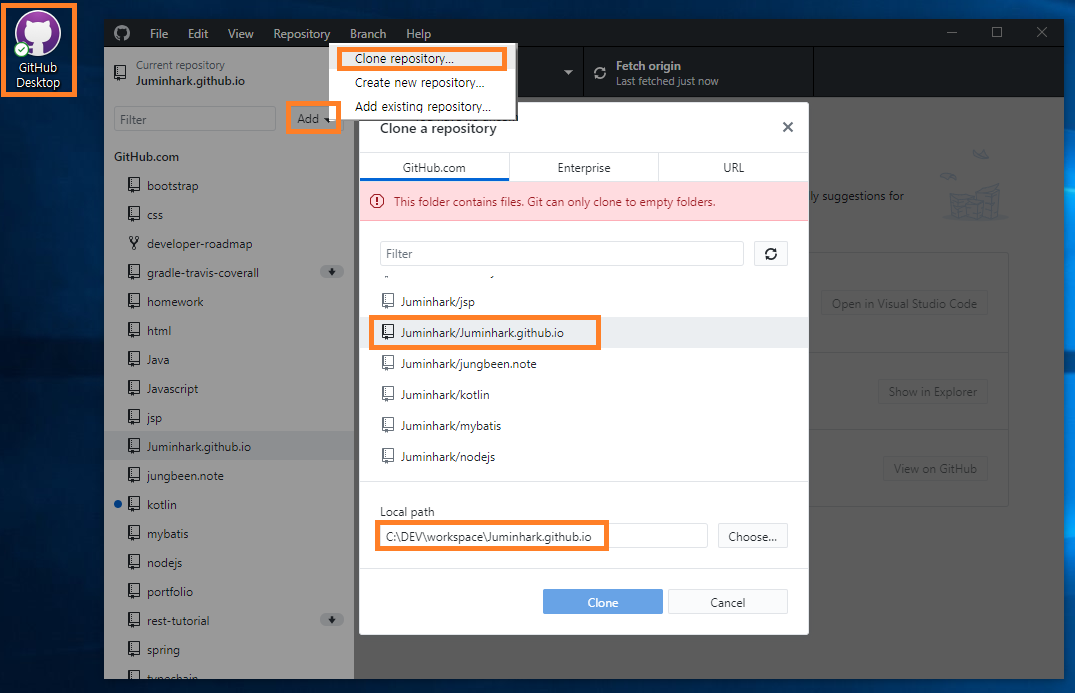Click the portfolio repository icon in sidebar
Viewport: 1076px width, 693px height.
(134, 591)
